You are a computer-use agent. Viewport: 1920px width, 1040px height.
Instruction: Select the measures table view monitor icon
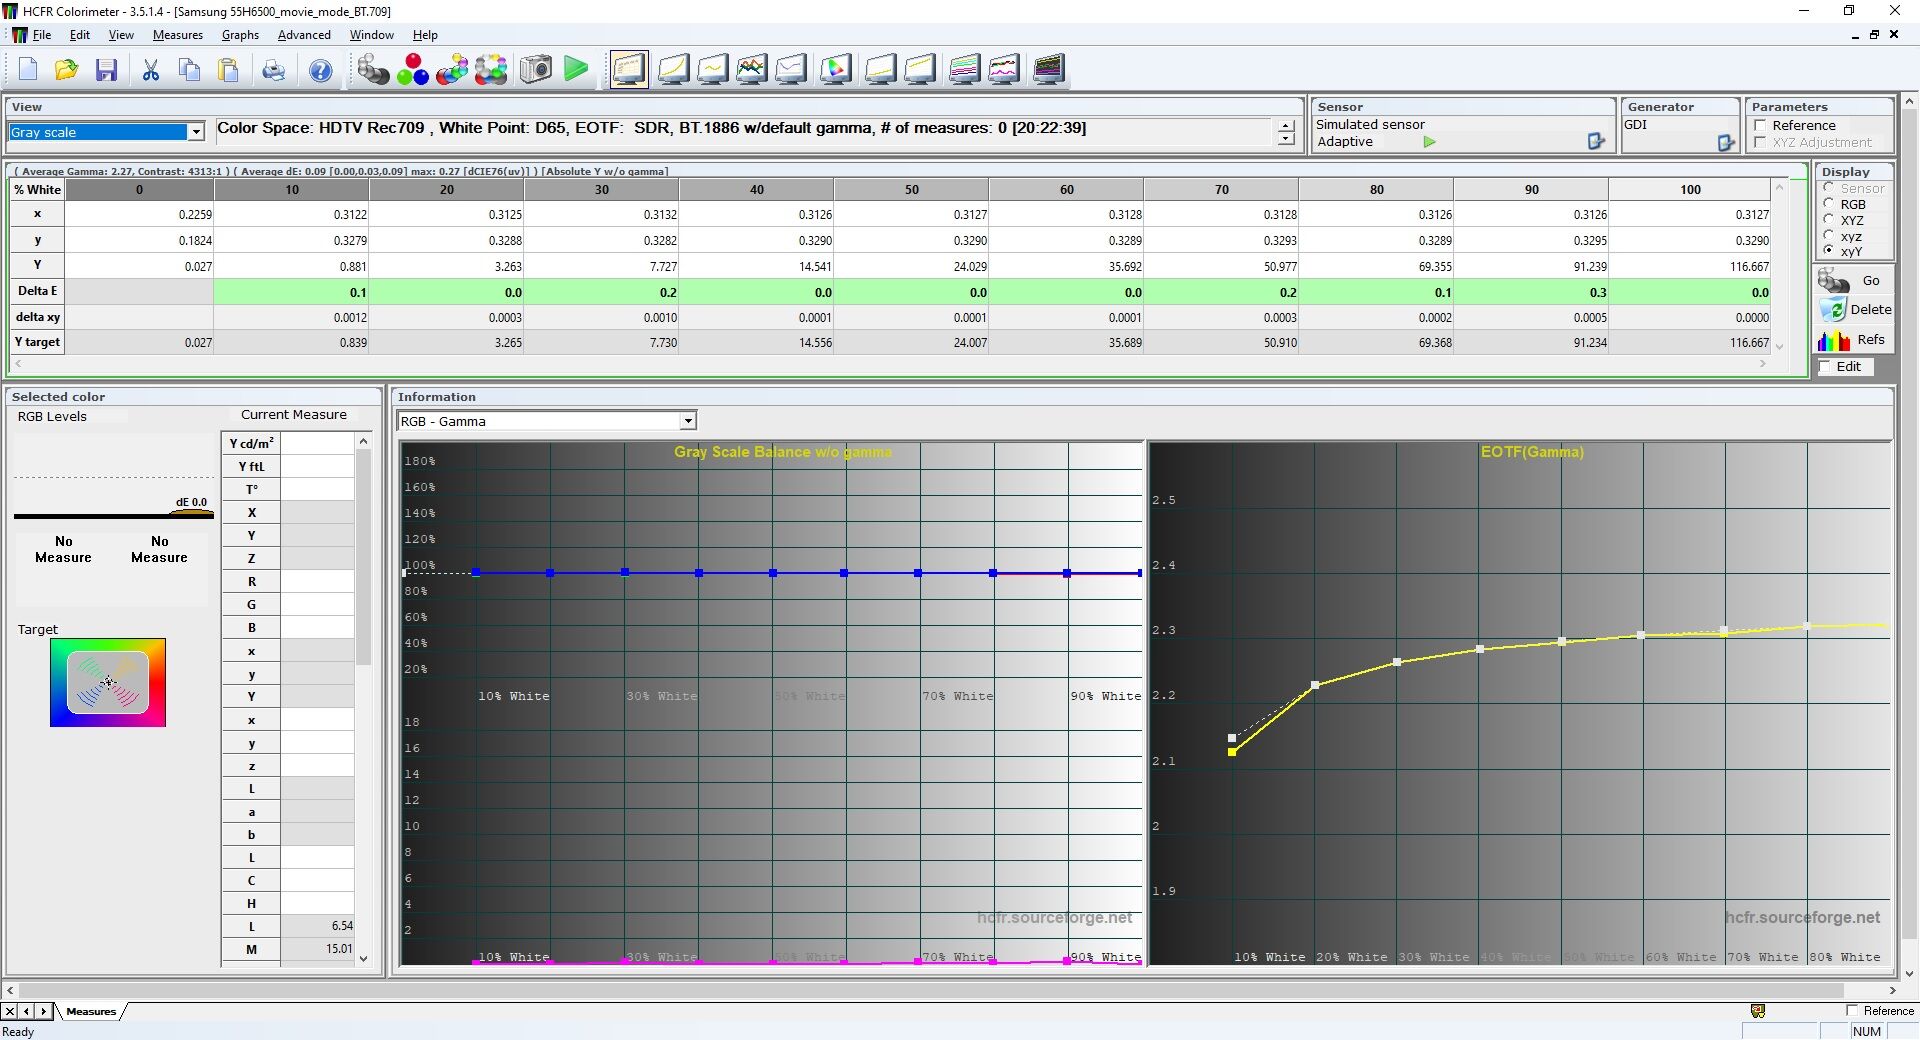point(629,69)
